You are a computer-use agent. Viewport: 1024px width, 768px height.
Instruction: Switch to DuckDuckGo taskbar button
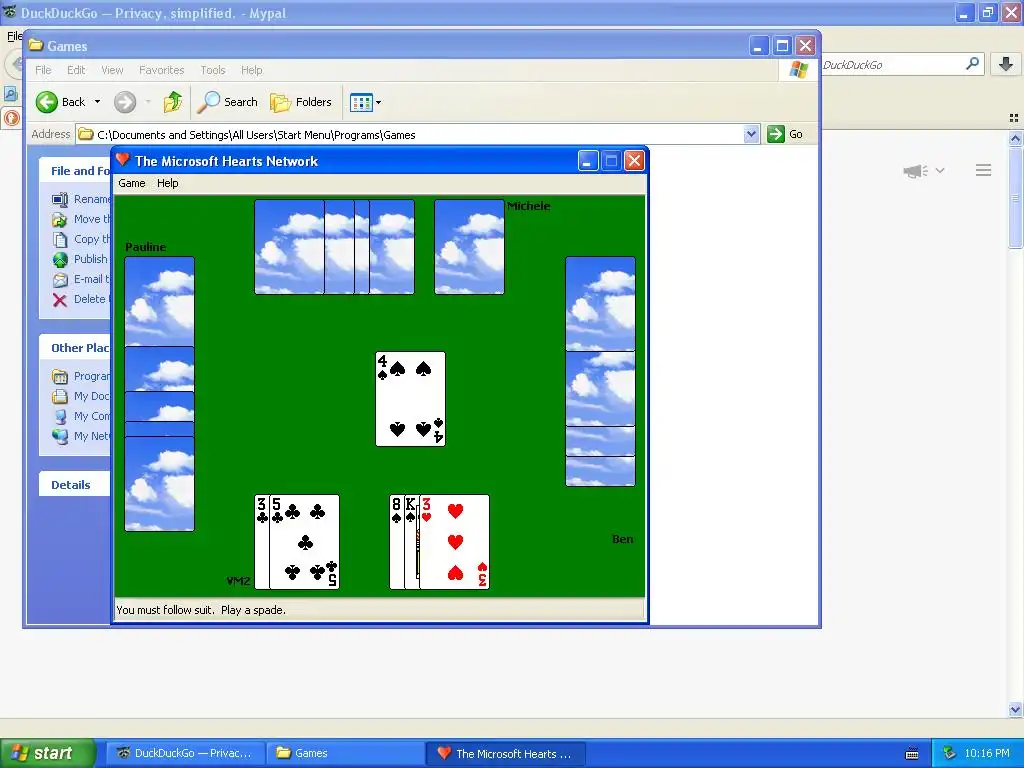(x=185, y=753)
